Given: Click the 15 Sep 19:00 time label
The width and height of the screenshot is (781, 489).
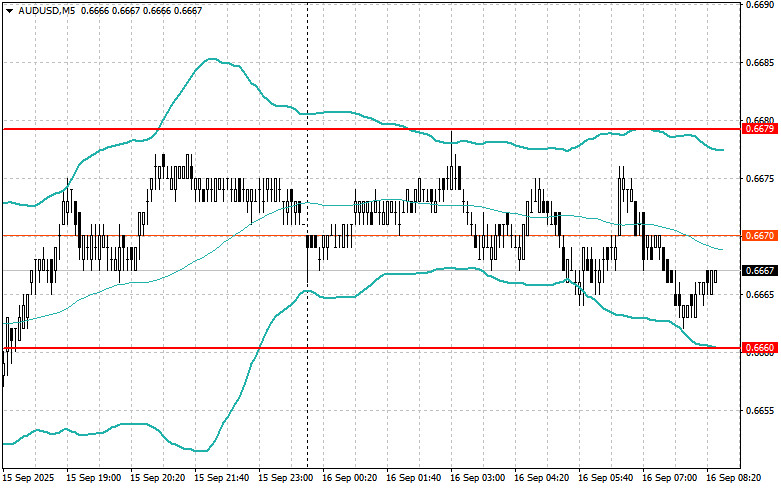Looking at the screenshot, I should click(x=94, y=478).
